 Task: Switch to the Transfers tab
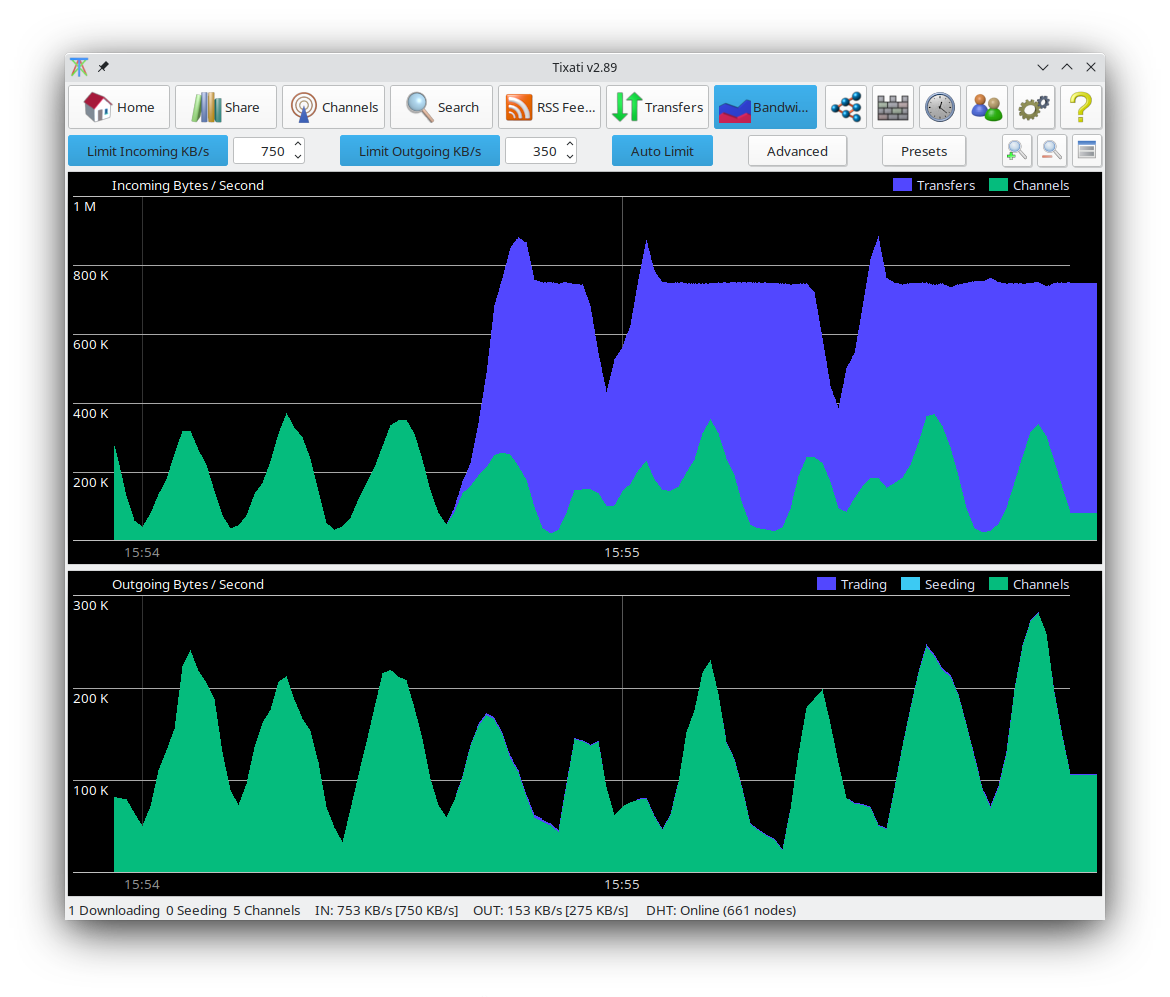[x=657, y=106]
